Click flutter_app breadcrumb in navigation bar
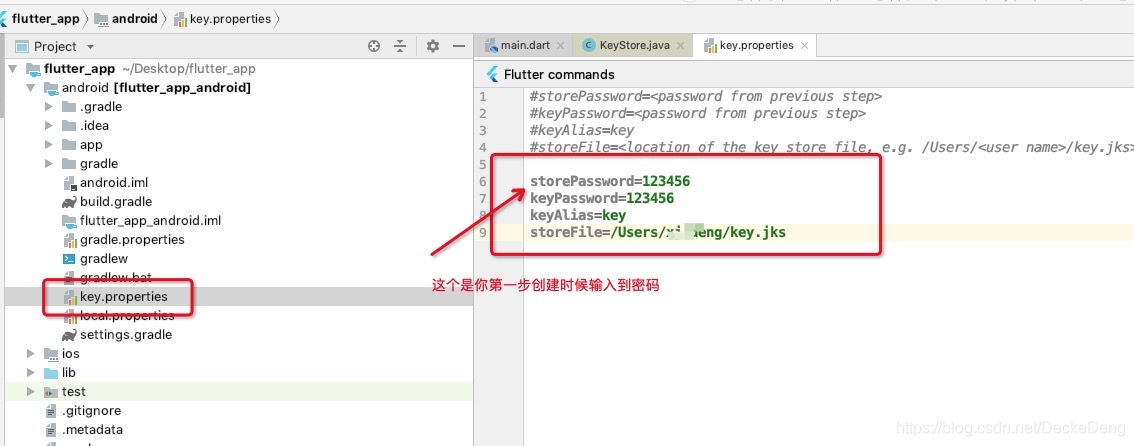This screenshot has height=446, width=1134. tap(46, 19)
